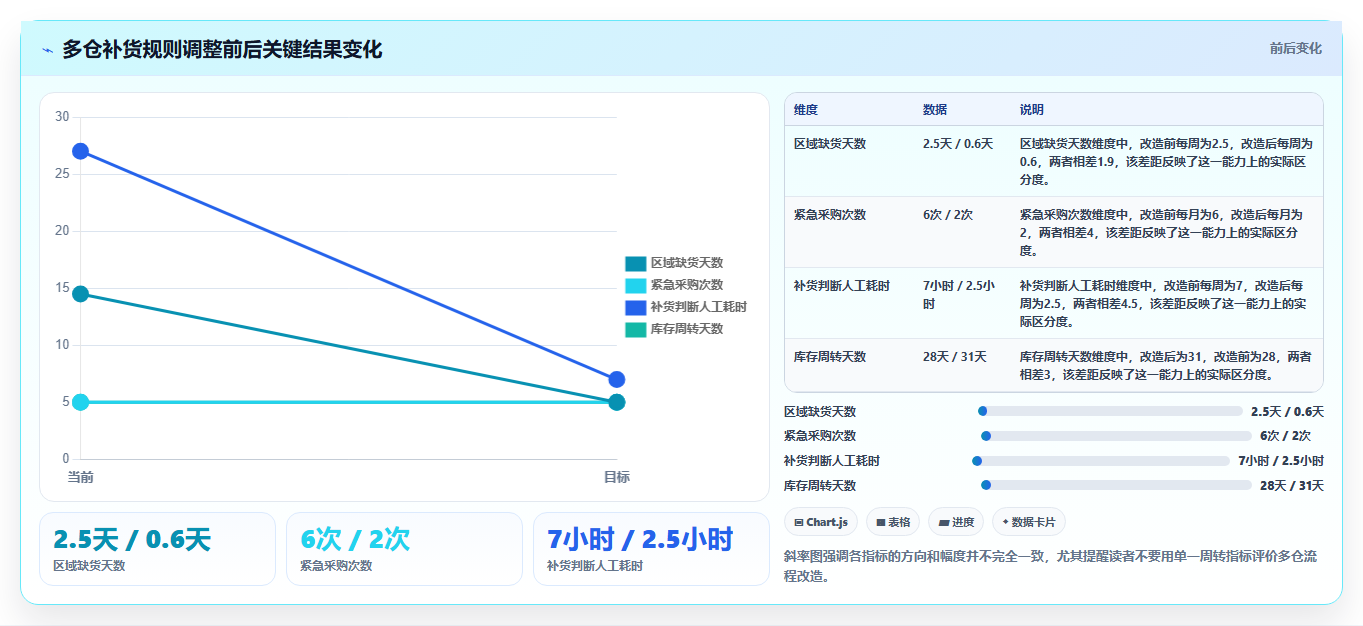Select the 7小时 / 2.5小时 summary card

[651, 549]
